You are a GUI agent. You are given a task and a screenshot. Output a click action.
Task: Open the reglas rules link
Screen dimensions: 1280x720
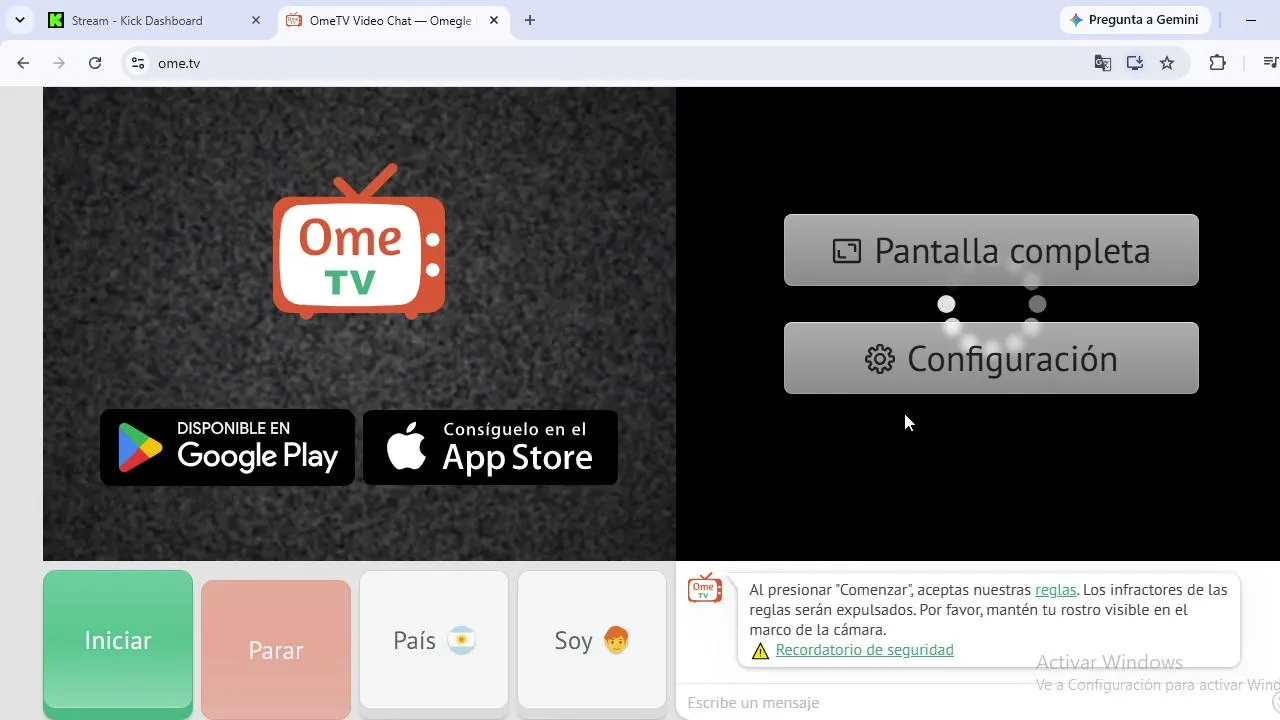coord(1056,590)
